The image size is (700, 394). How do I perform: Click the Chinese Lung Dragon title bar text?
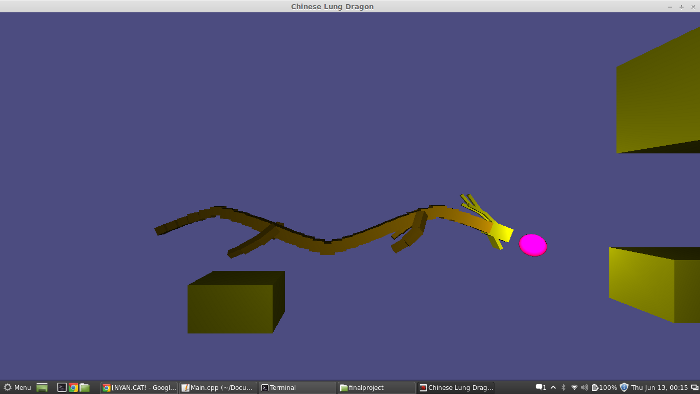tap(332, 6)
